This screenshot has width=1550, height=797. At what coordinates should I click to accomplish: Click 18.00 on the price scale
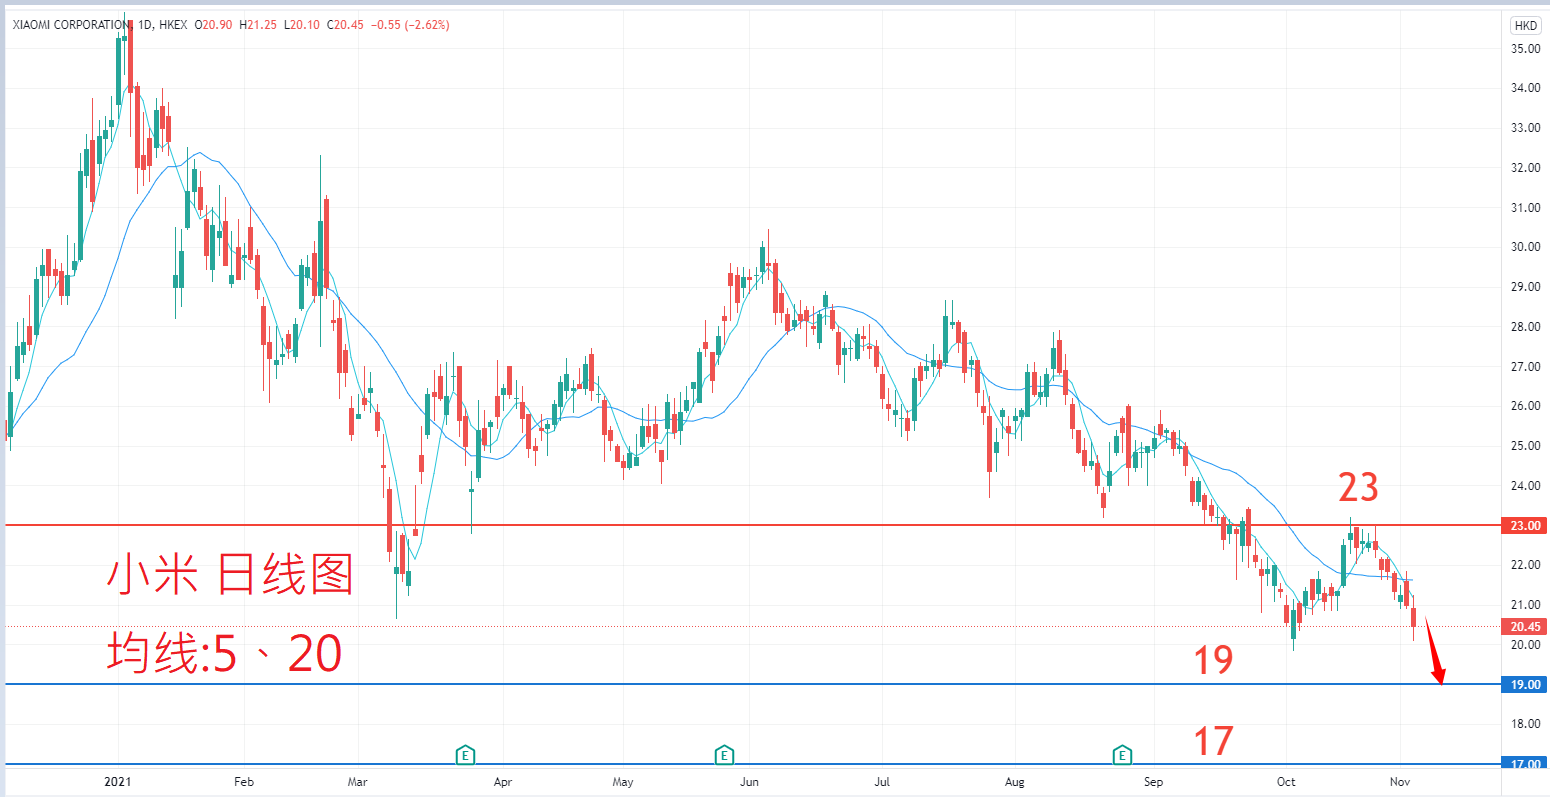point(1525,724)
